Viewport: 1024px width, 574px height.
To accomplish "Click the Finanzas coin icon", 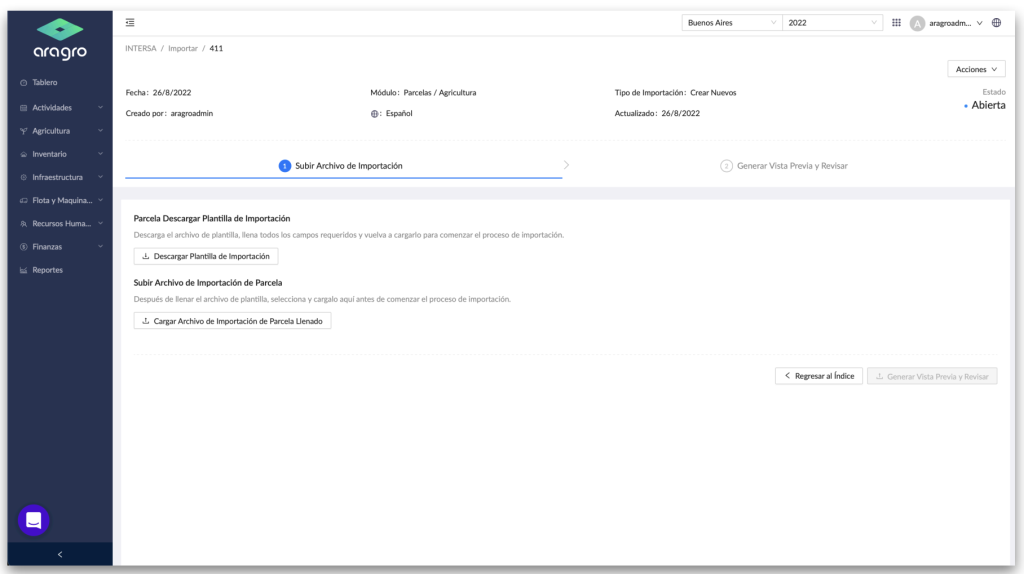I will (x=24, y=247).
